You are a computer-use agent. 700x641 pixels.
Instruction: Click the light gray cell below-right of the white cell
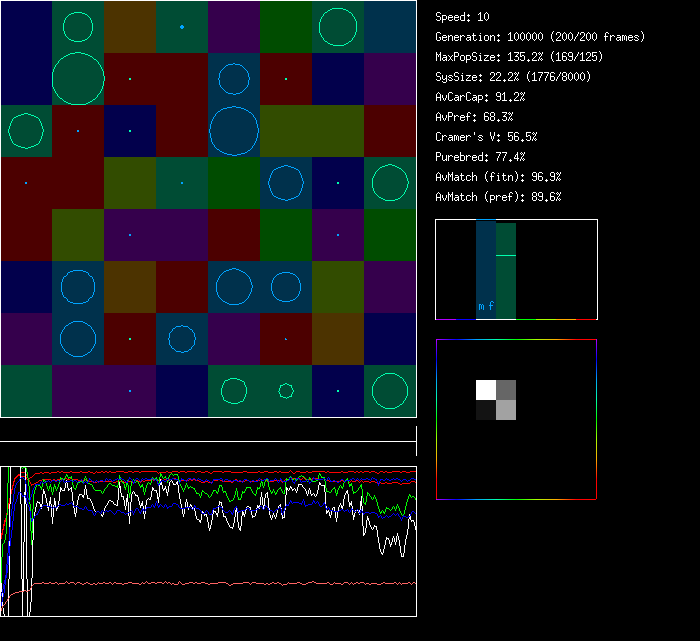click(506, 410)
